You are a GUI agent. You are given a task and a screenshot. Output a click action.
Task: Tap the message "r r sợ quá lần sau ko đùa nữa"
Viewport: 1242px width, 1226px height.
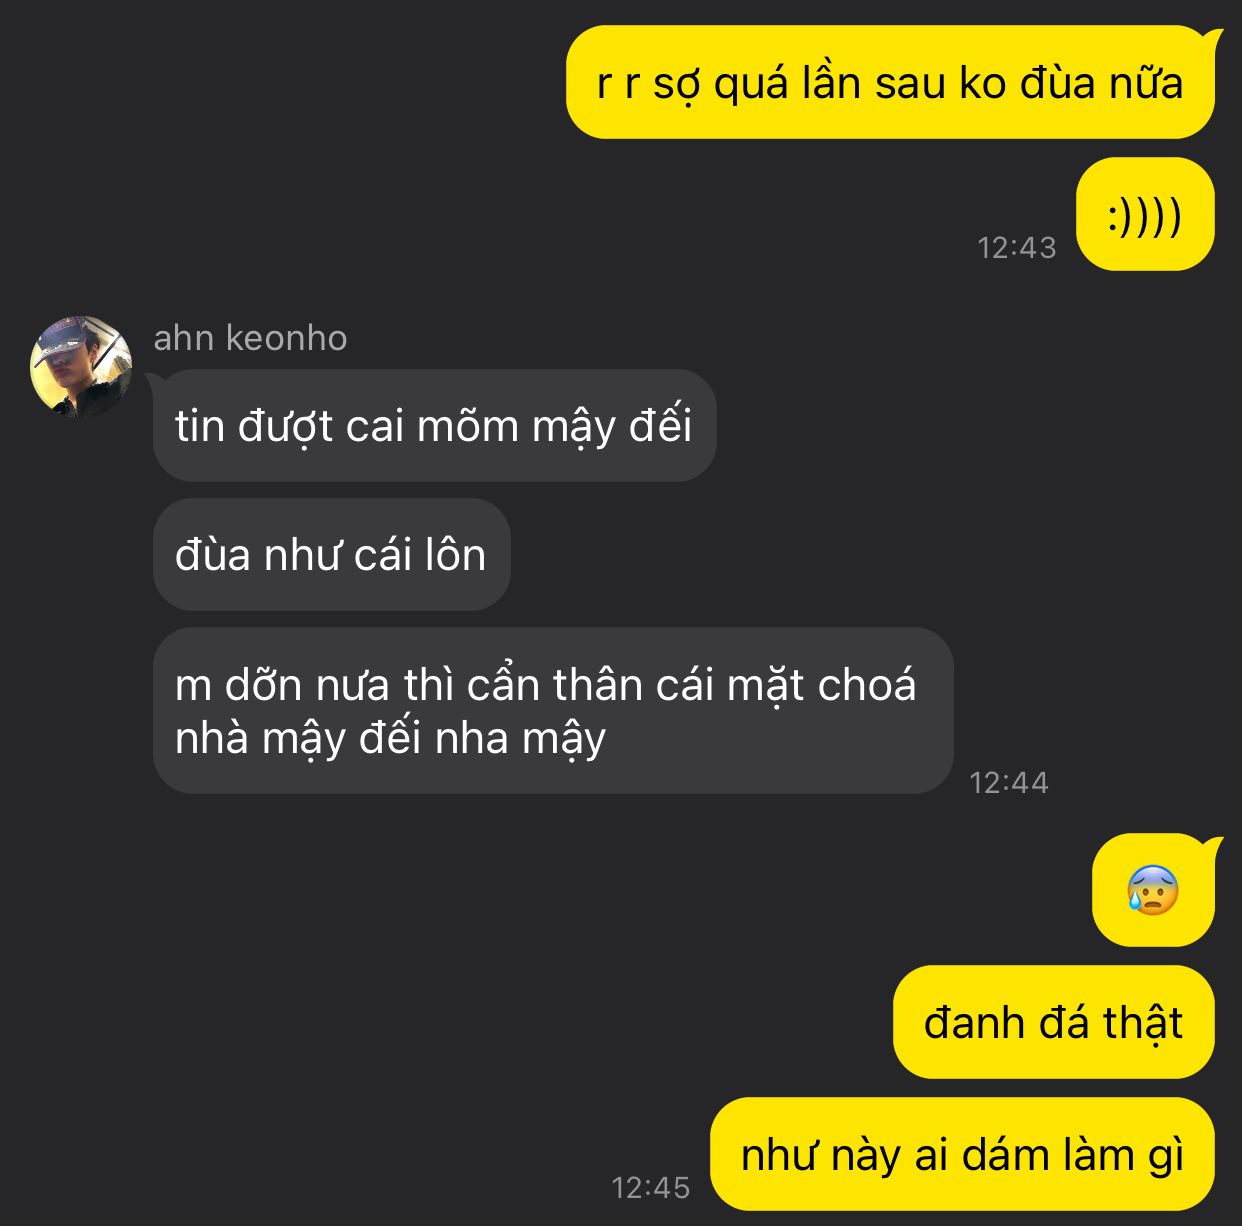(890, 83)
